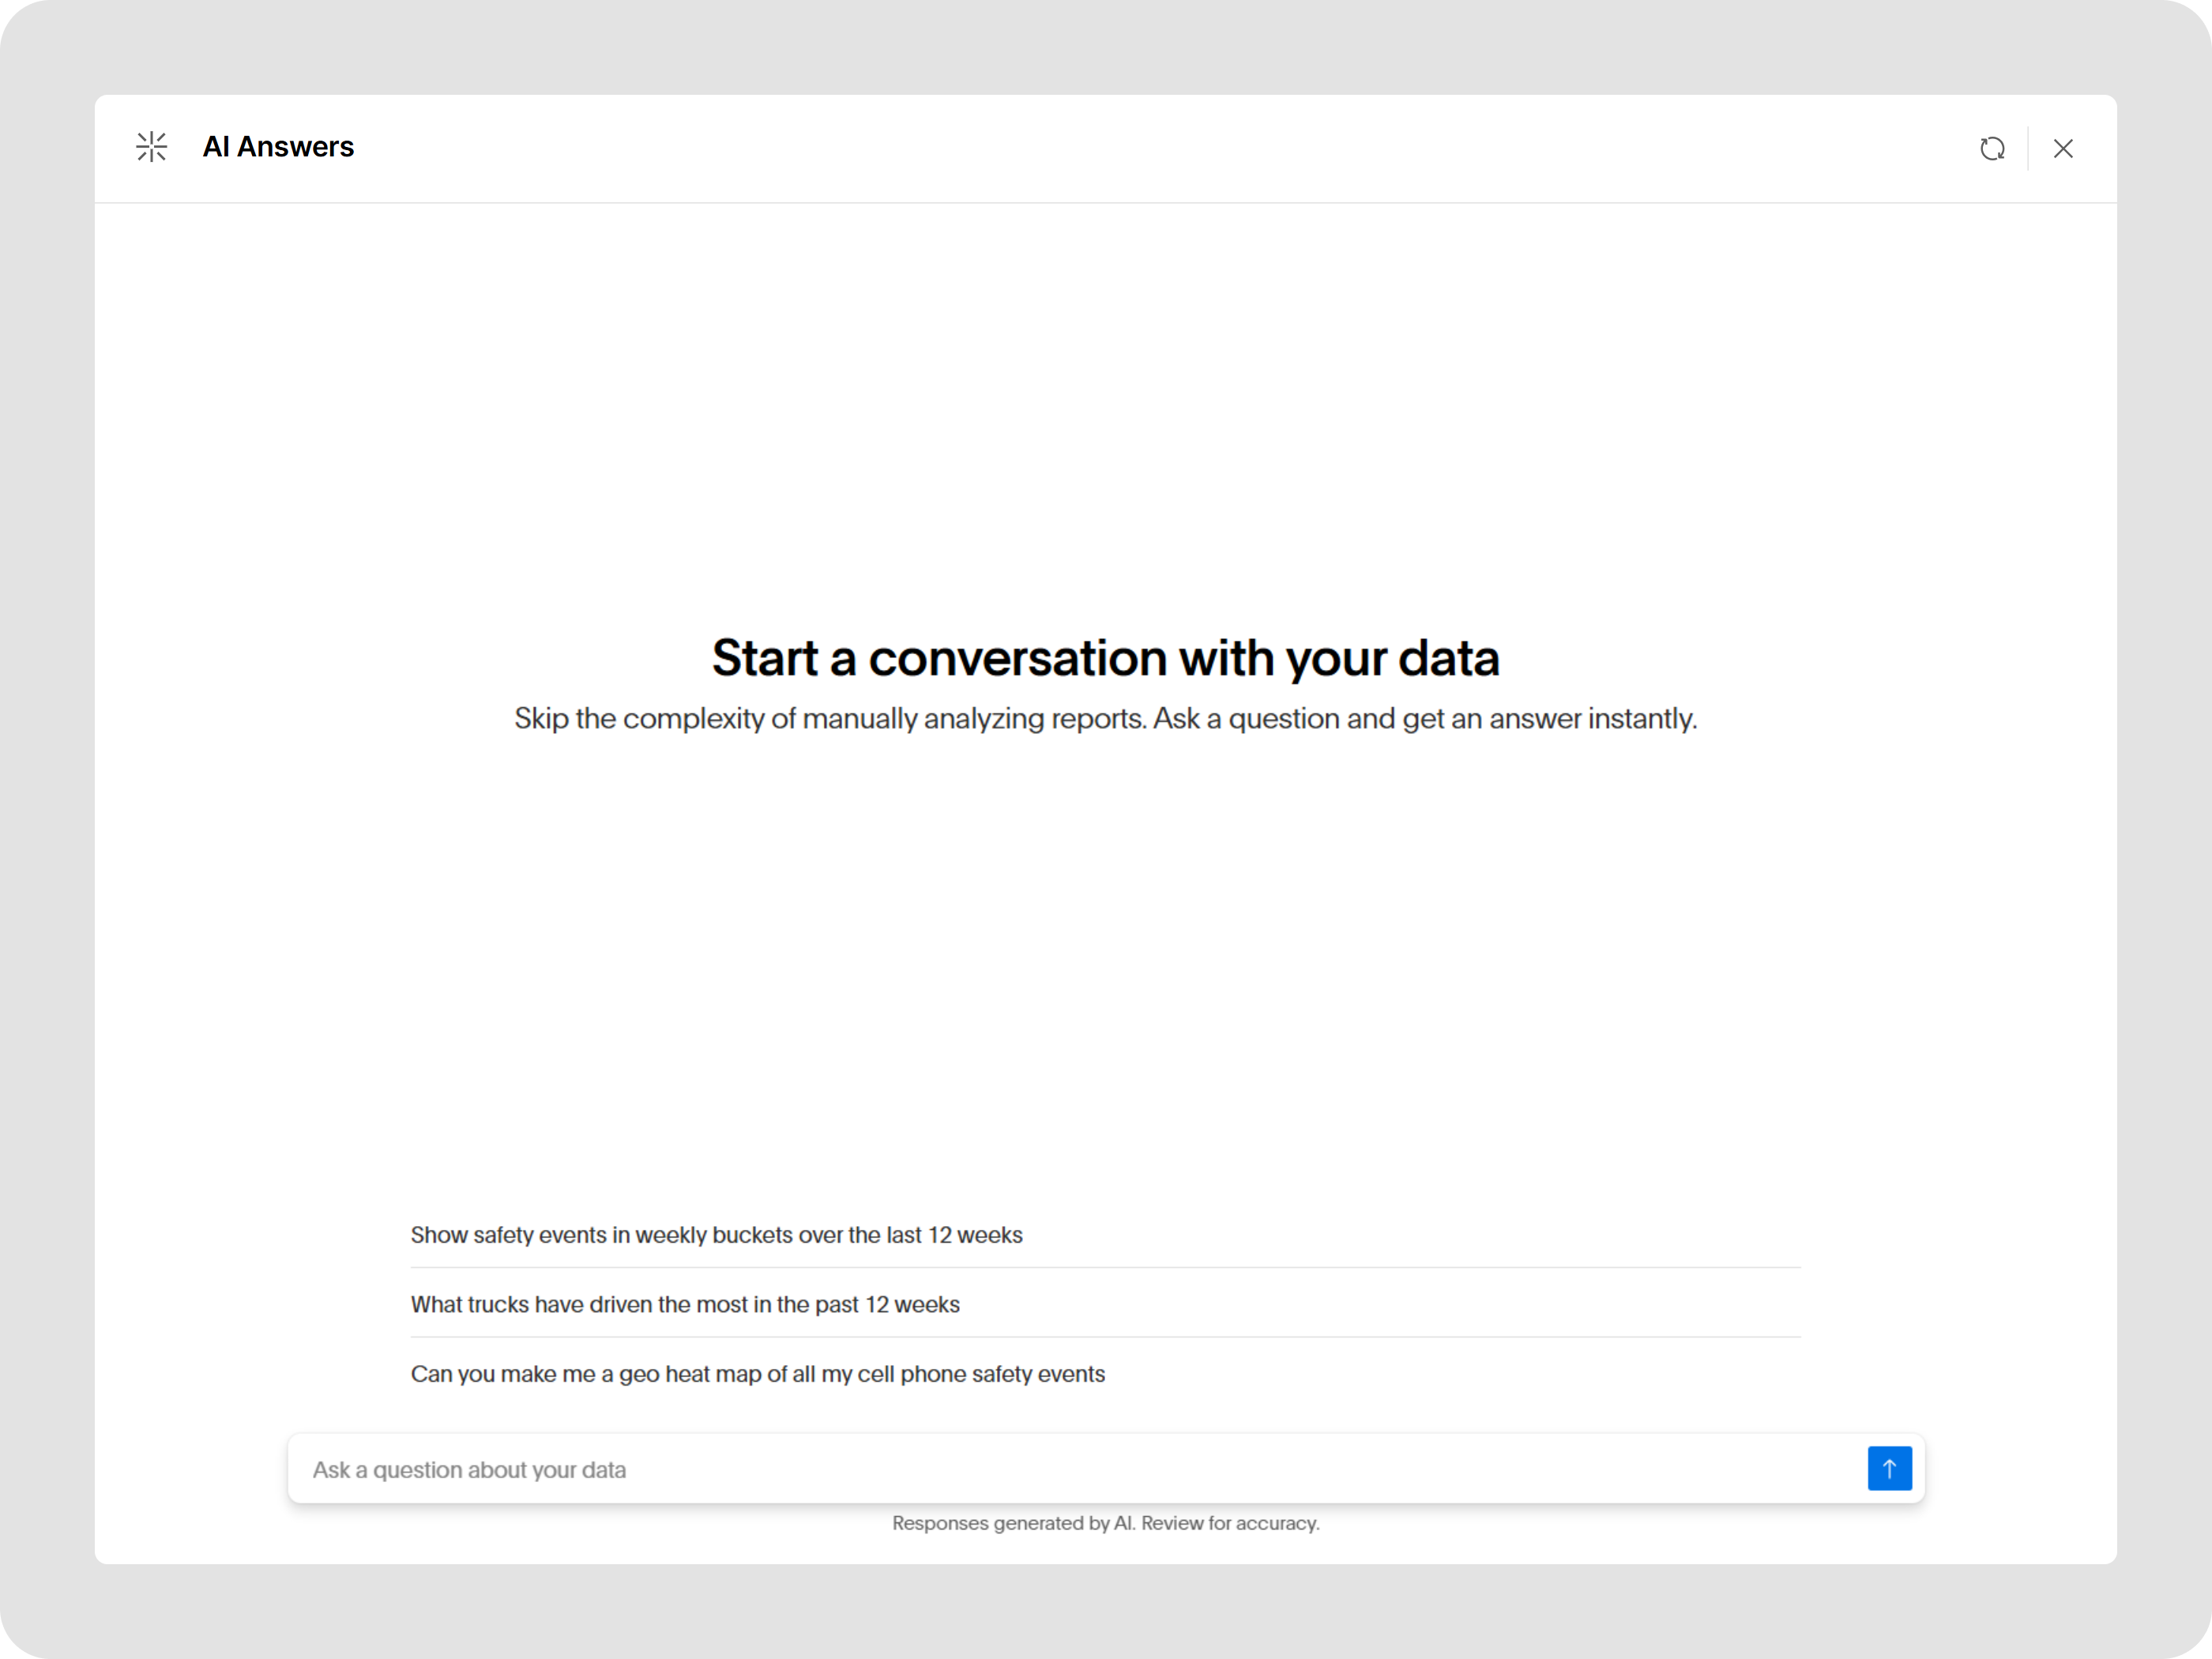Viewport: 2212px width, 1659px height.
Task: Pick the geo heat map suggestion
Action: pyautogui.click(x=757, y=1374)
